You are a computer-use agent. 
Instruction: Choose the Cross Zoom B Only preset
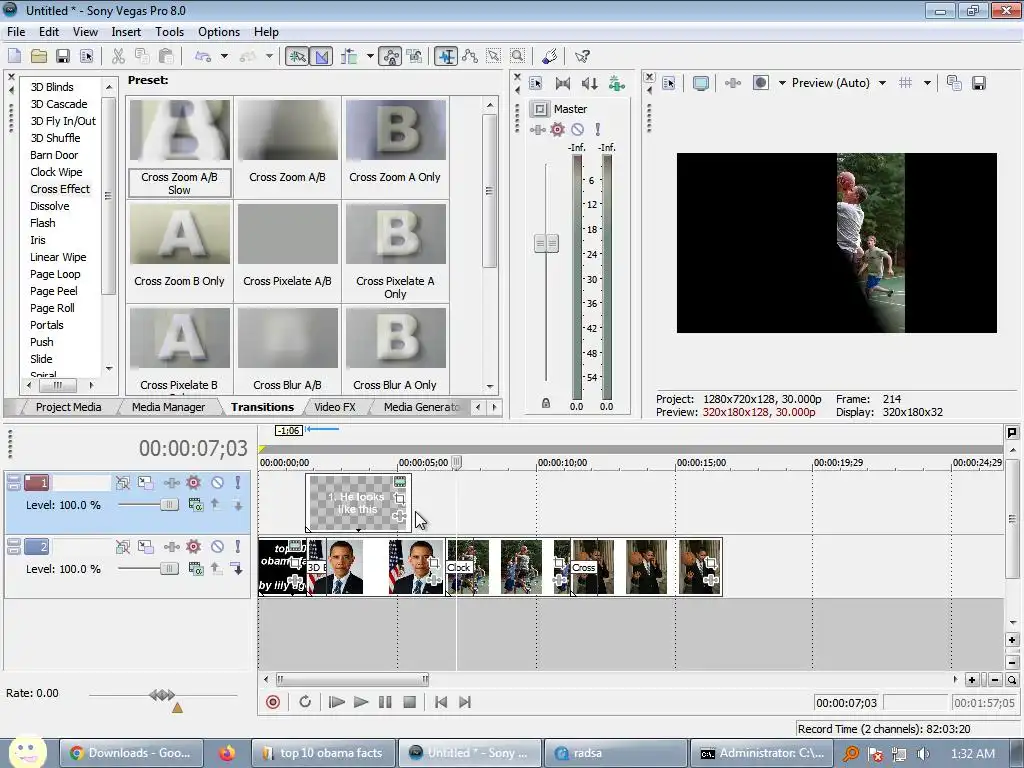pyautogui.click(x=180, y=252)
